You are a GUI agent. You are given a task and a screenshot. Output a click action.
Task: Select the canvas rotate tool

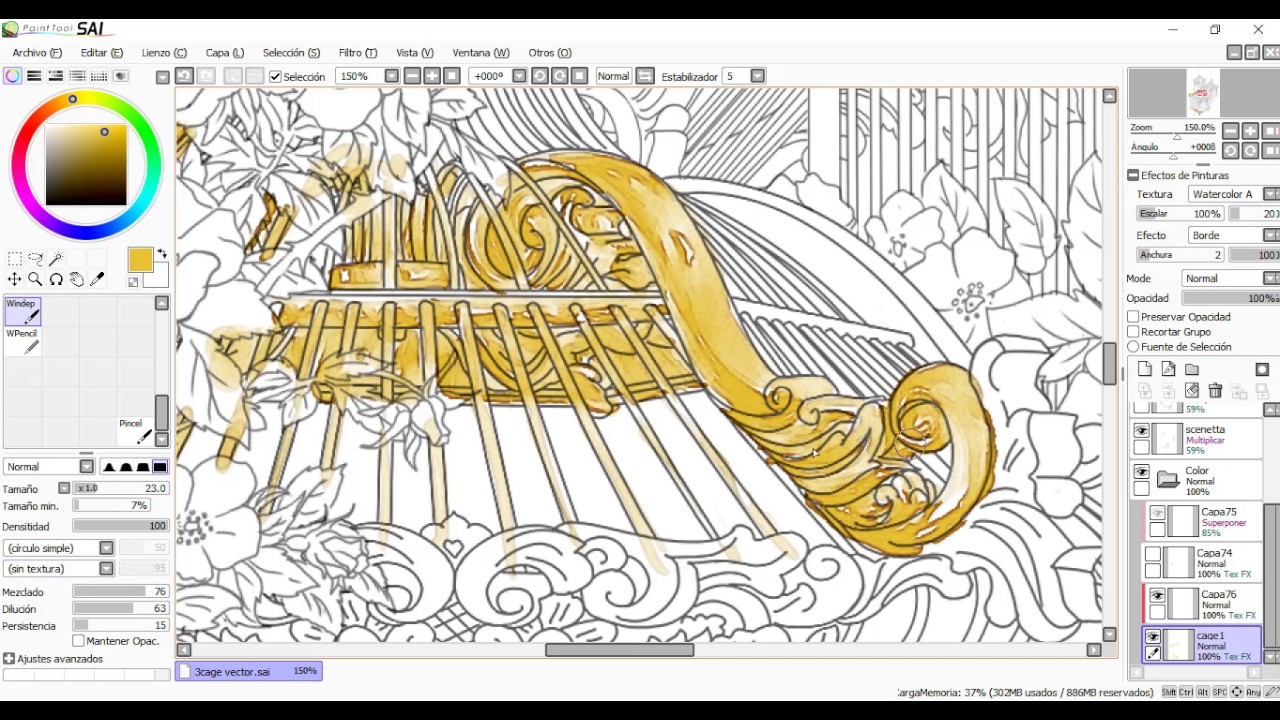pos(56,279)
